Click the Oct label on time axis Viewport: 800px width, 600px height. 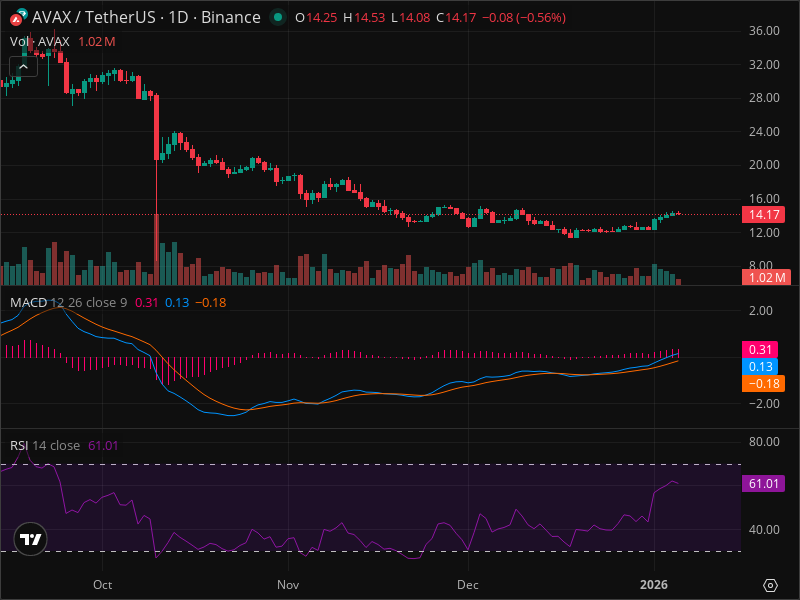103,585
